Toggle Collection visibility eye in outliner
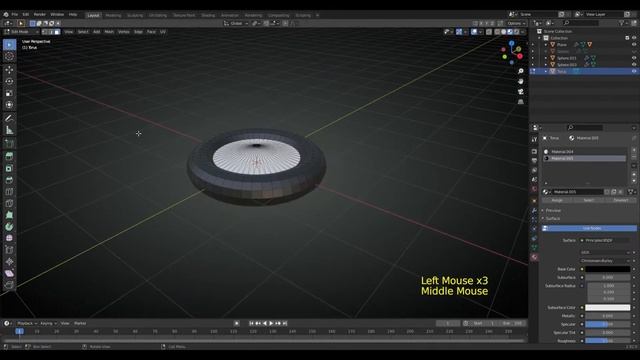640x360 pixels. [634, 38]
